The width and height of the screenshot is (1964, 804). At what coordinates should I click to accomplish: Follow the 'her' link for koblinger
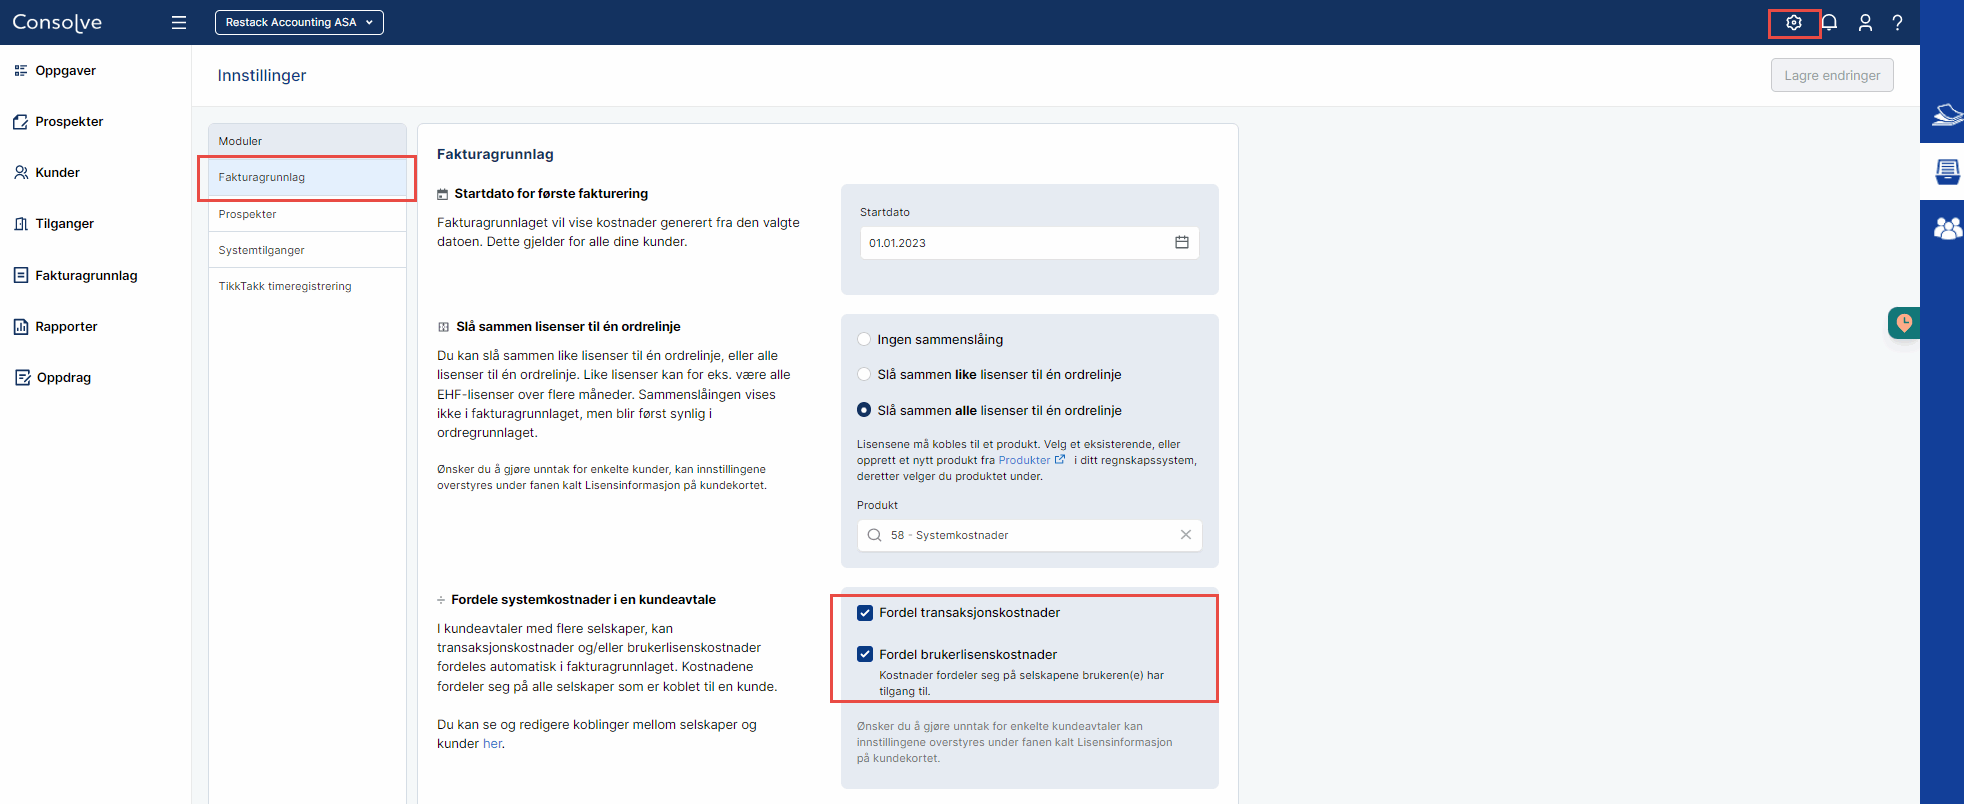coord(492,743)
